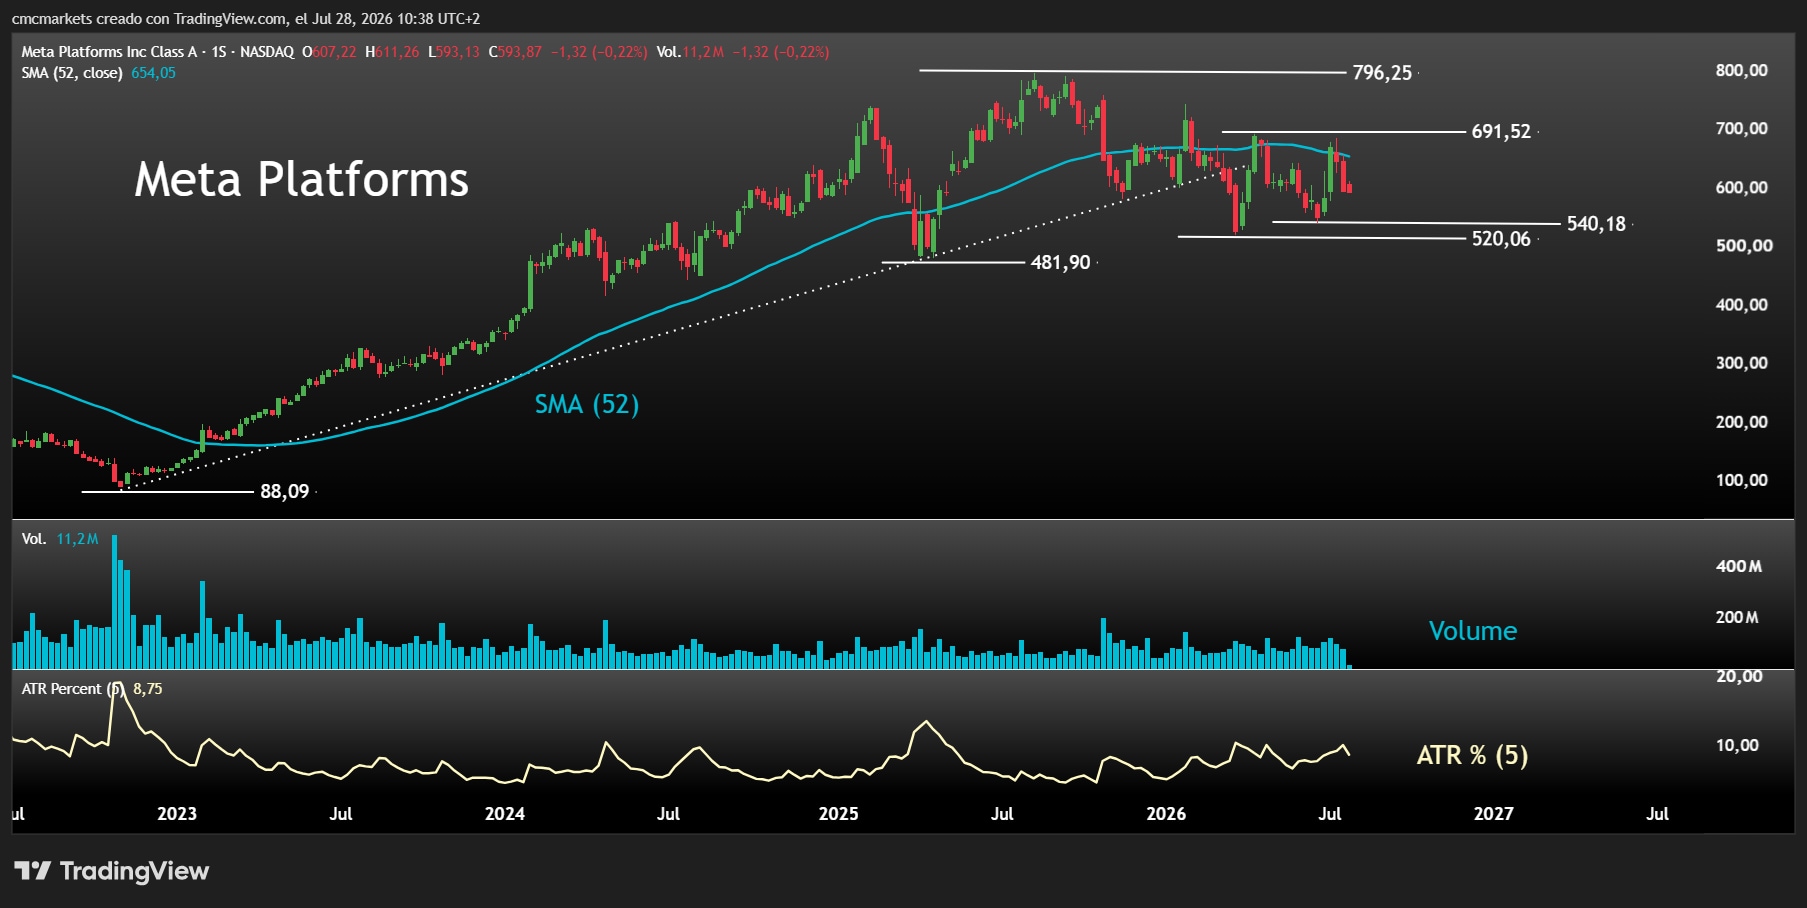Screen dimensions: 1807x908
Task: Click the 200M volume axis label
Action: click(1738, 617)
